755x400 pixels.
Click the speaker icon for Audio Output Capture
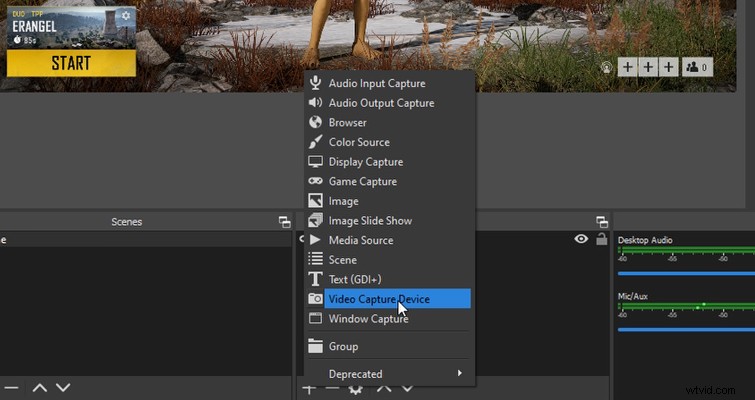pyautogui.click(x=315, y=103)
